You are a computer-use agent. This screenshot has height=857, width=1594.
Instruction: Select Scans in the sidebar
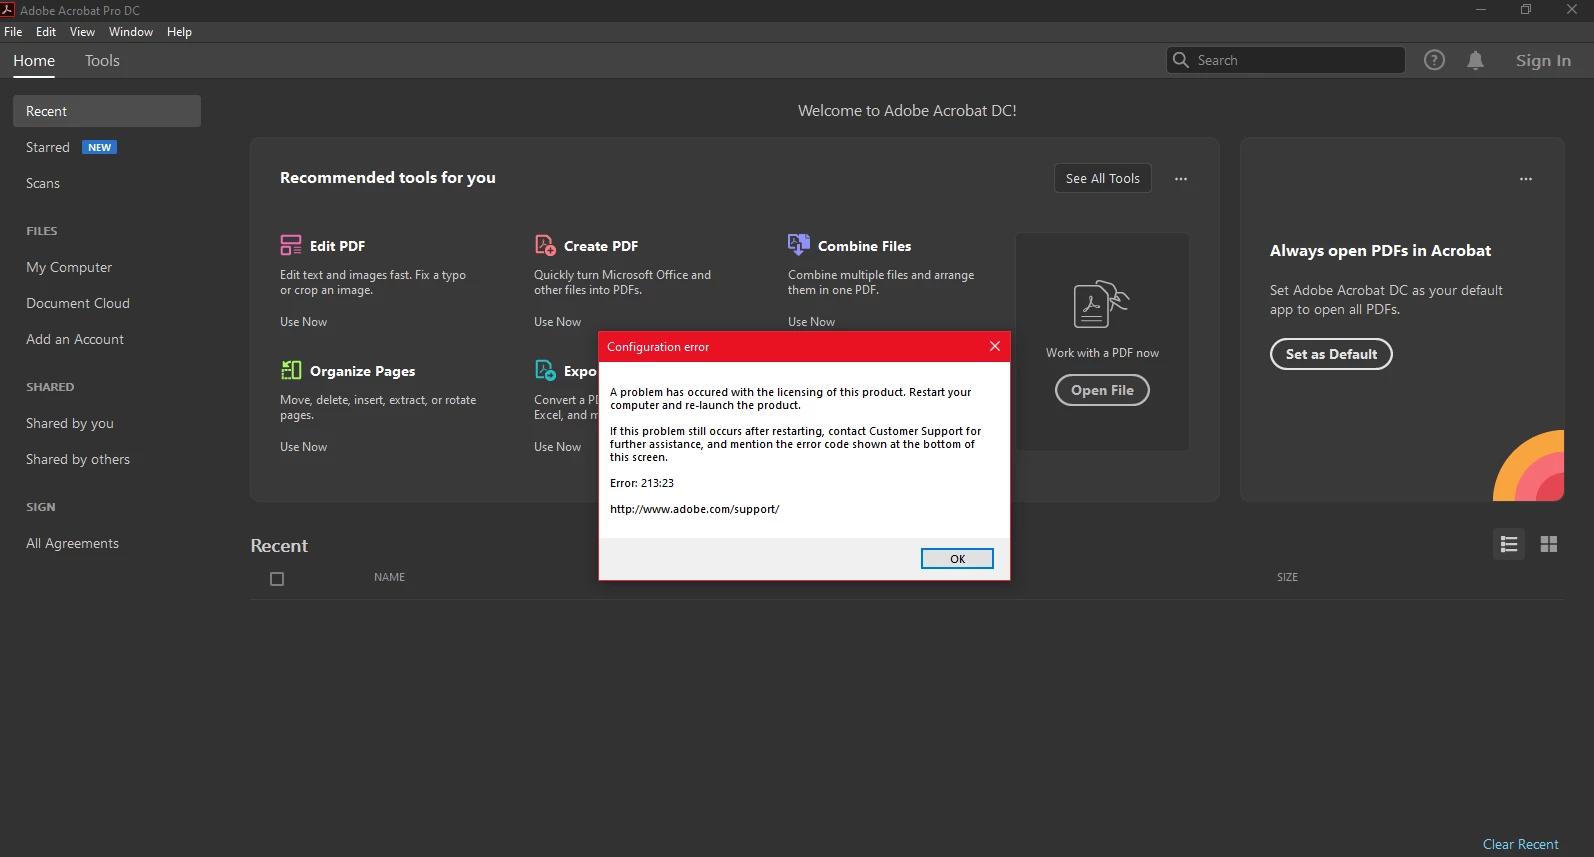click(x=43, y=183)
